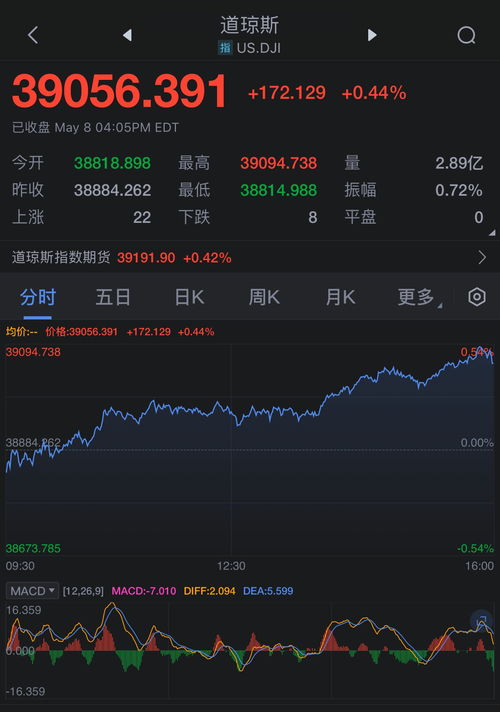Viewport: 500px width, 712px height.
Task: Tap the DEA:5.599 readout
Action: coord(268,591)
